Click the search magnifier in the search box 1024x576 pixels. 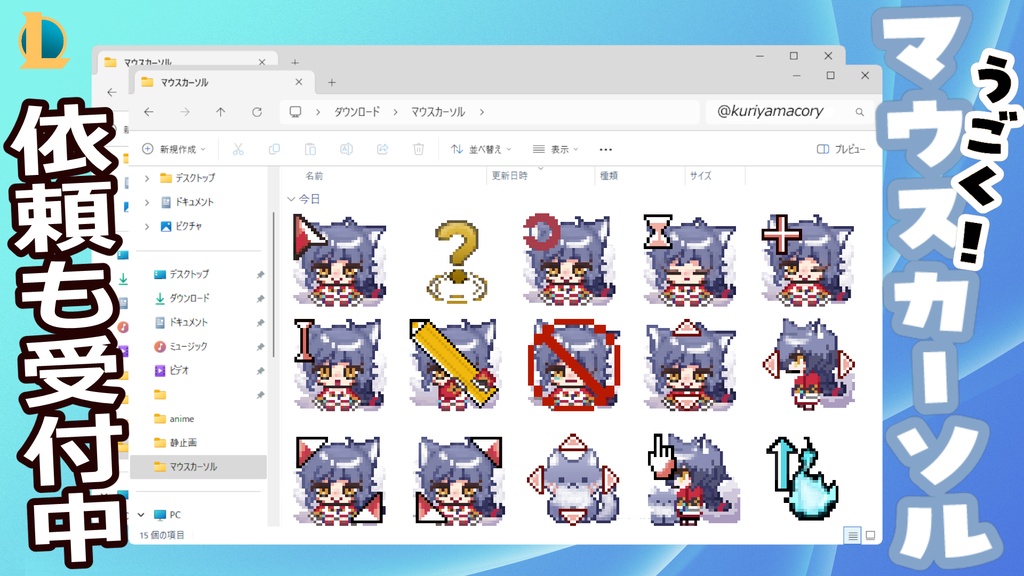click(x=858, y=113)
